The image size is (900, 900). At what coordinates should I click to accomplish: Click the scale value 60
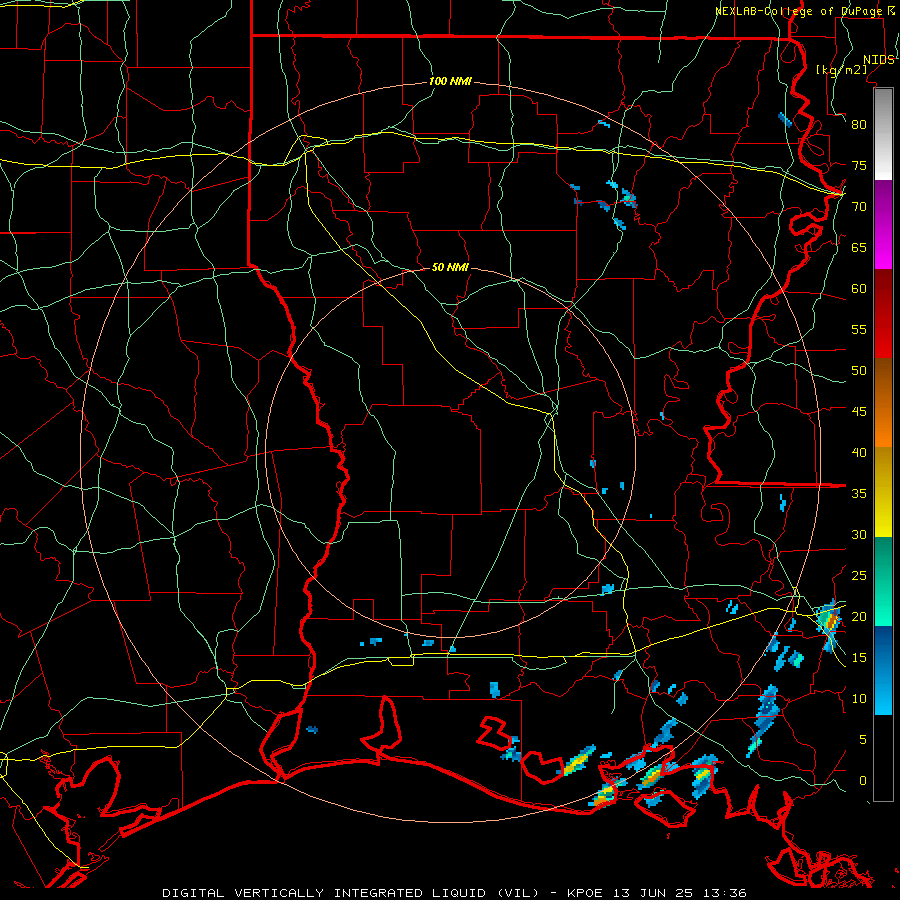859,289
